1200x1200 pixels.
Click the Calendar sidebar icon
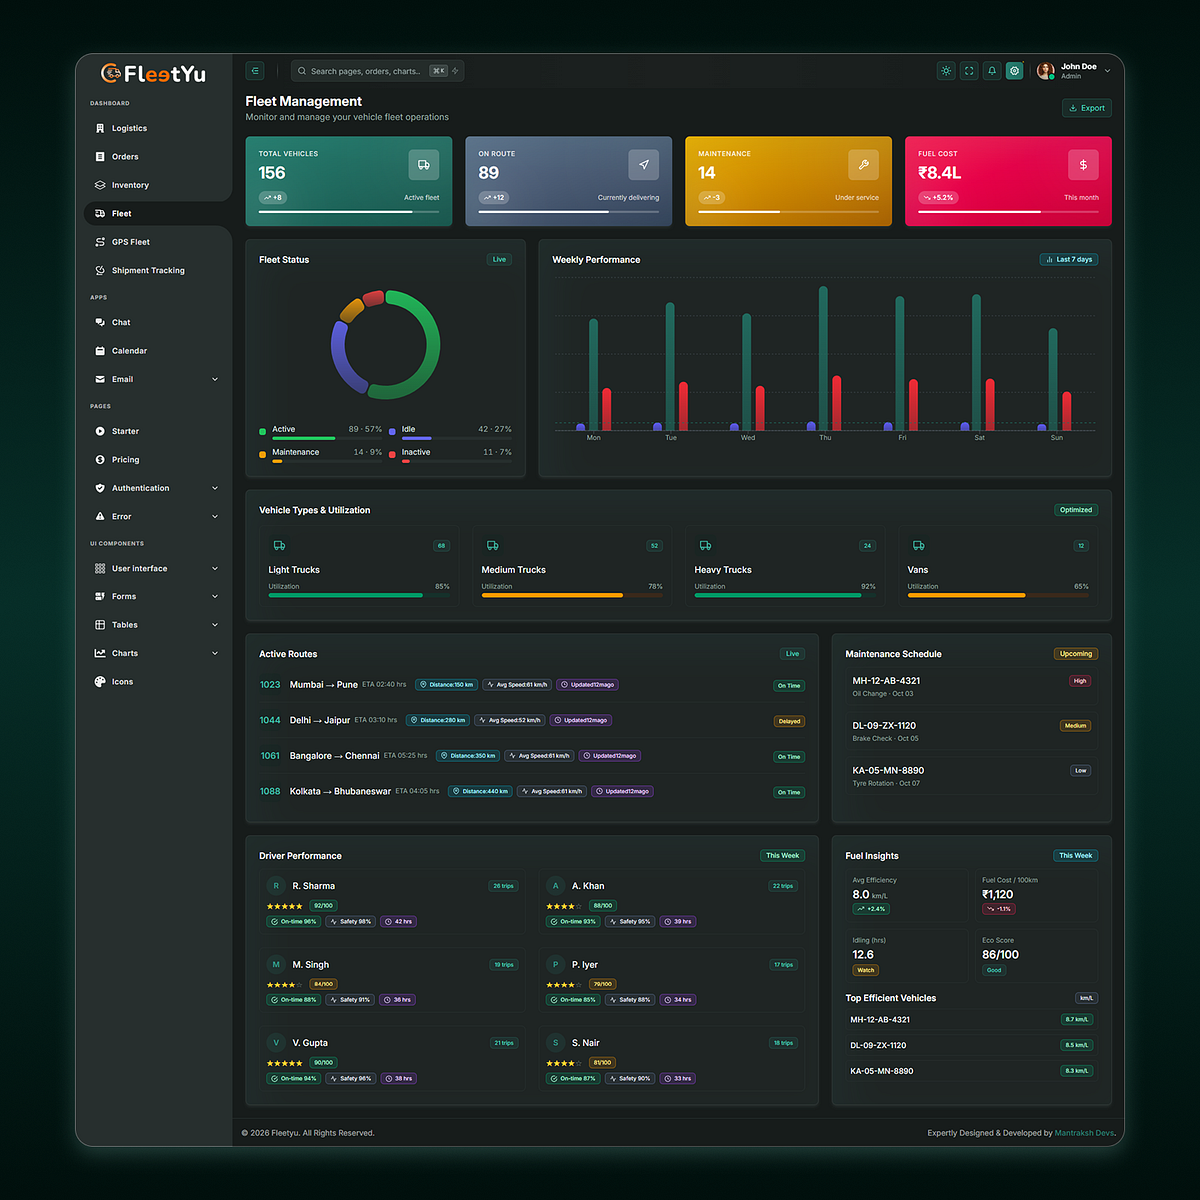(x=100, y=351)
